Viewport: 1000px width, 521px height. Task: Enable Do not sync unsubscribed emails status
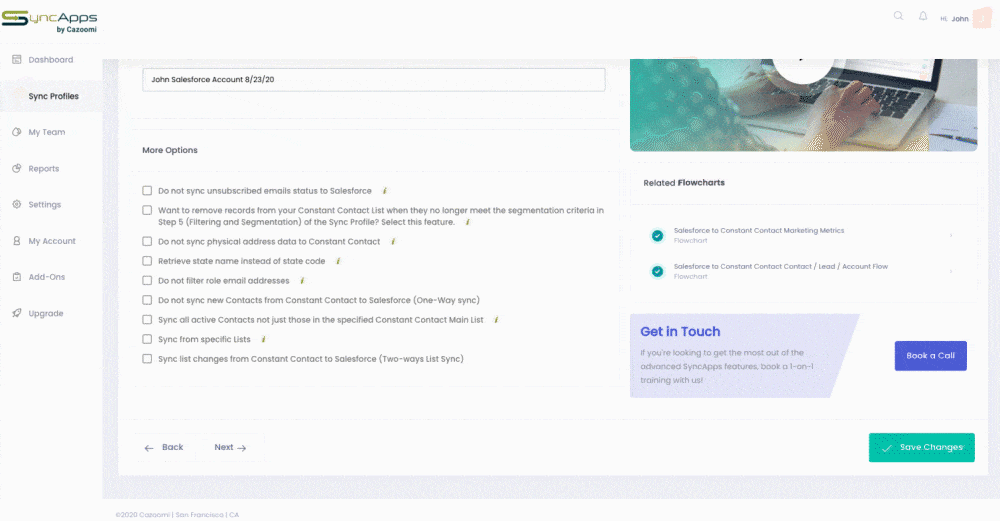click(x=147, y=191)
